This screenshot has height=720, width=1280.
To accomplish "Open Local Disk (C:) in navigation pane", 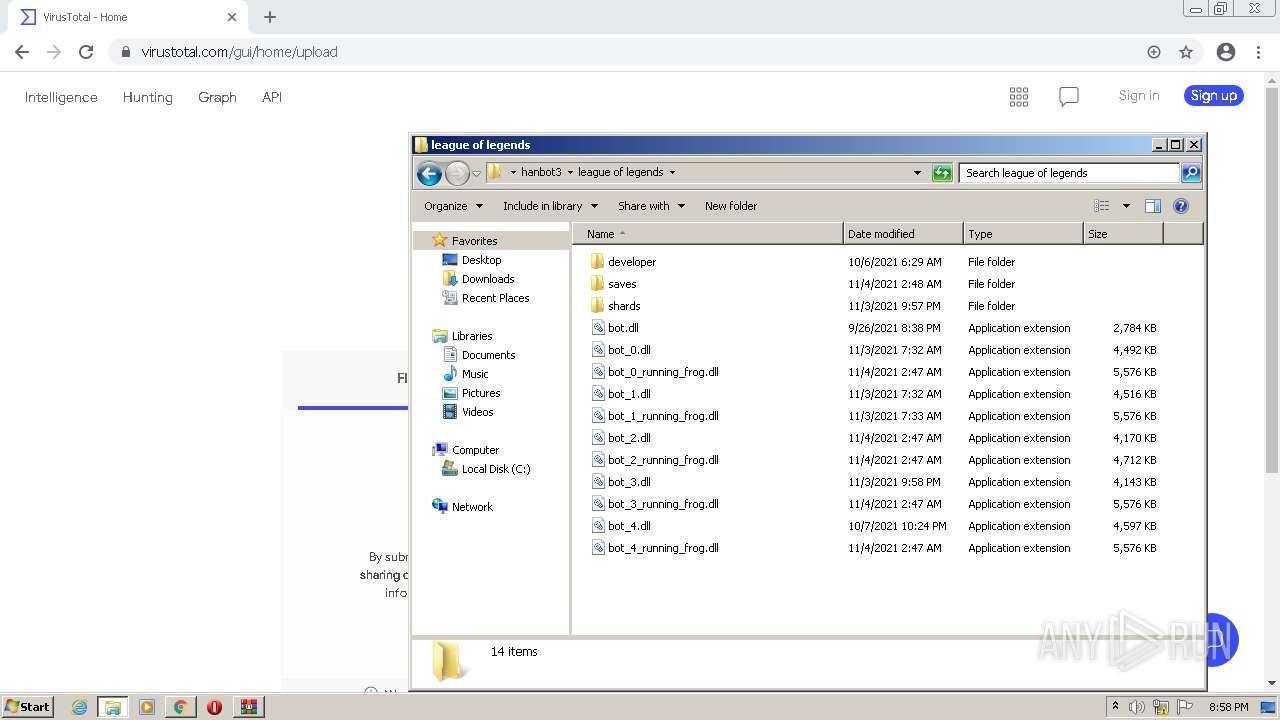I will 496,469.
